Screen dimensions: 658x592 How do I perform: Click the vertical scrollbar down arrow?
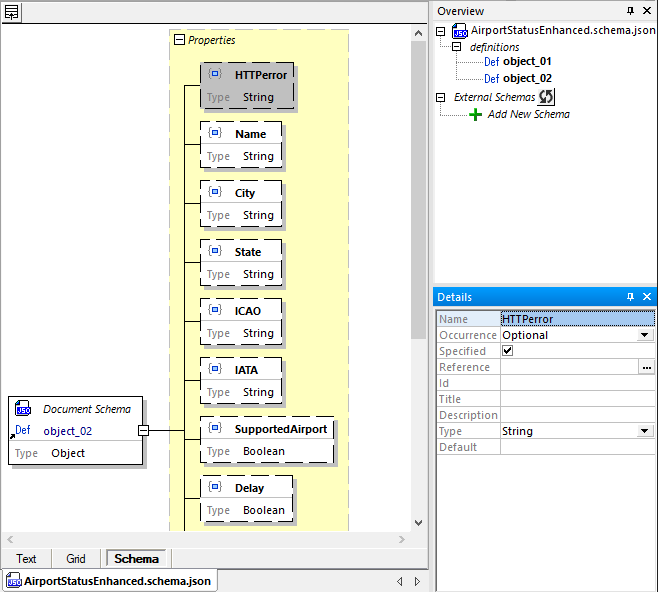[x=419, y=522]
